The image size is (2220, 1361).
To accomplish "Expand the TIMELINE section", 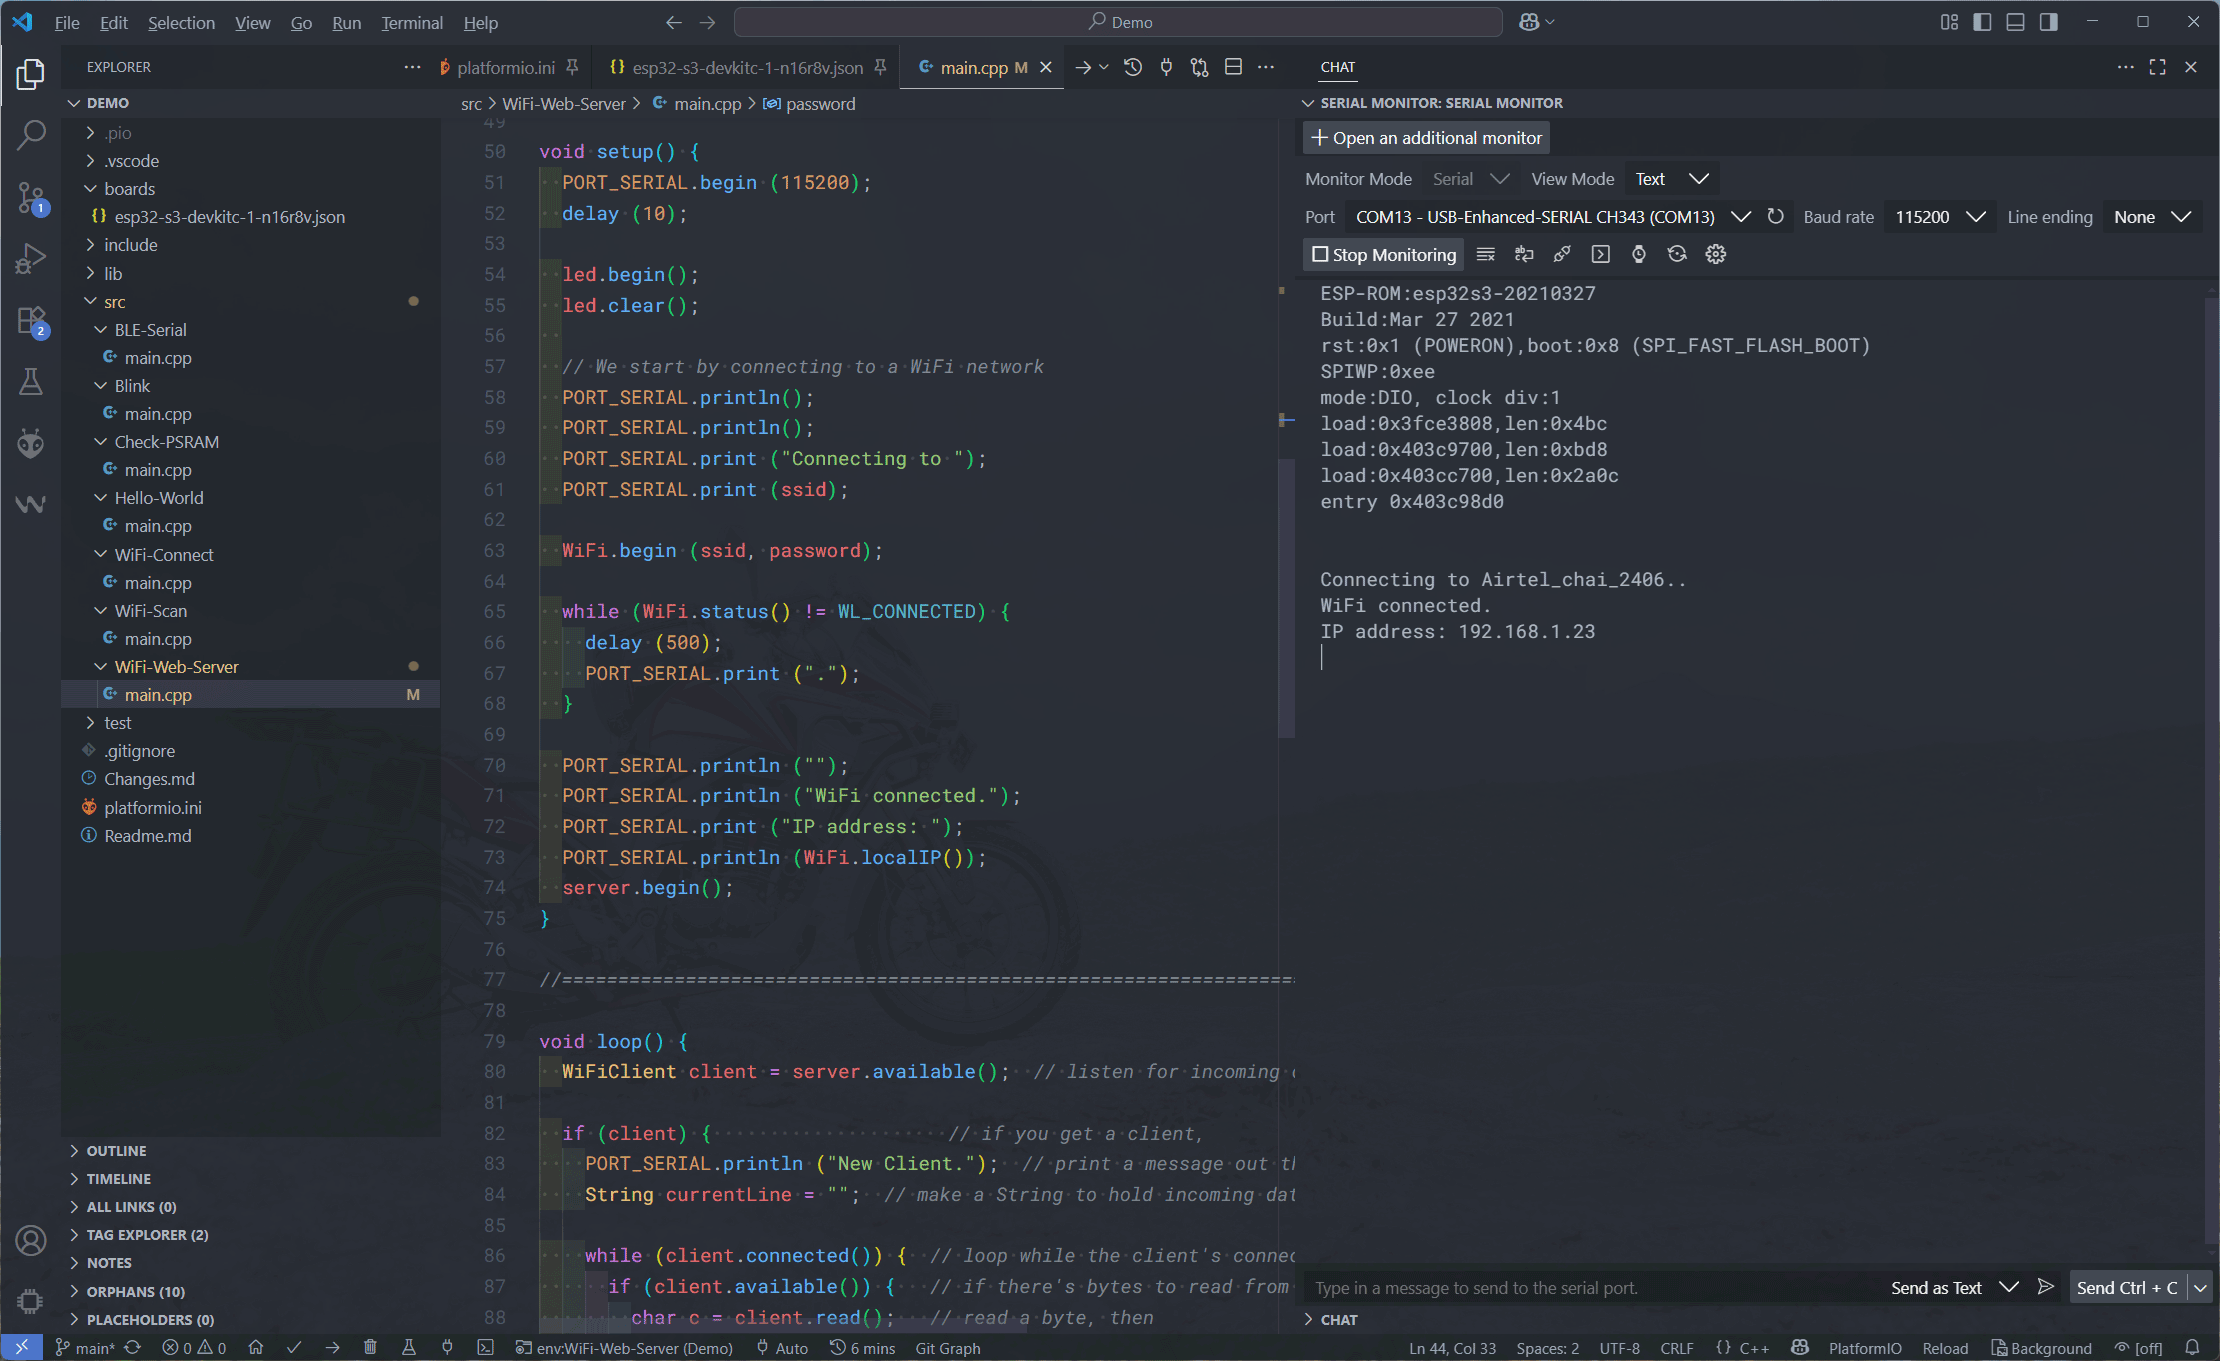I will tap(118, 1179).
